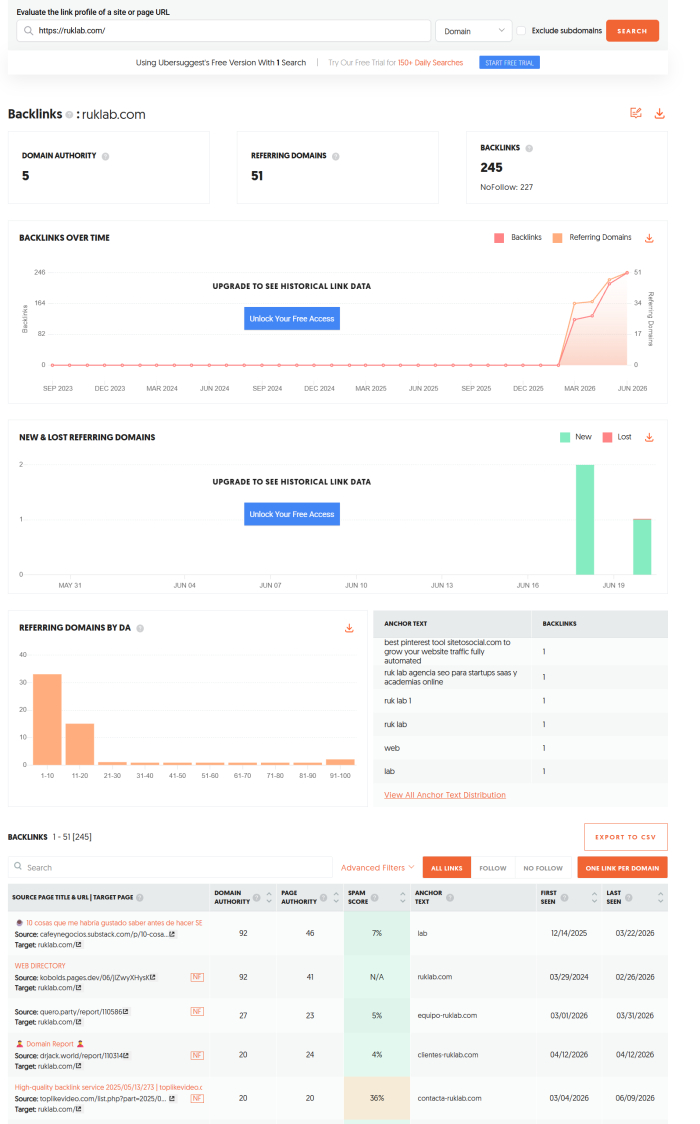Open the Referring Domains by DA info icon

pyautogui.click(x=140, y=629)
